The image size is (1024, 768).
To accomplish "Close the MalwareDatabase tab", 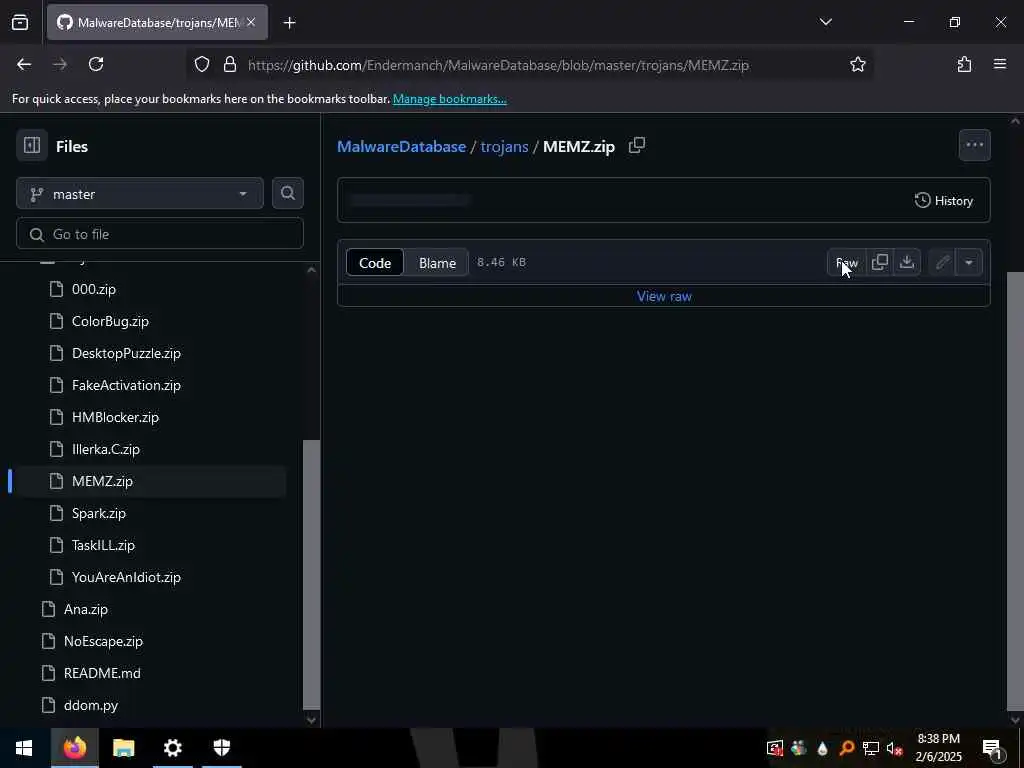I will pos(251,22).
